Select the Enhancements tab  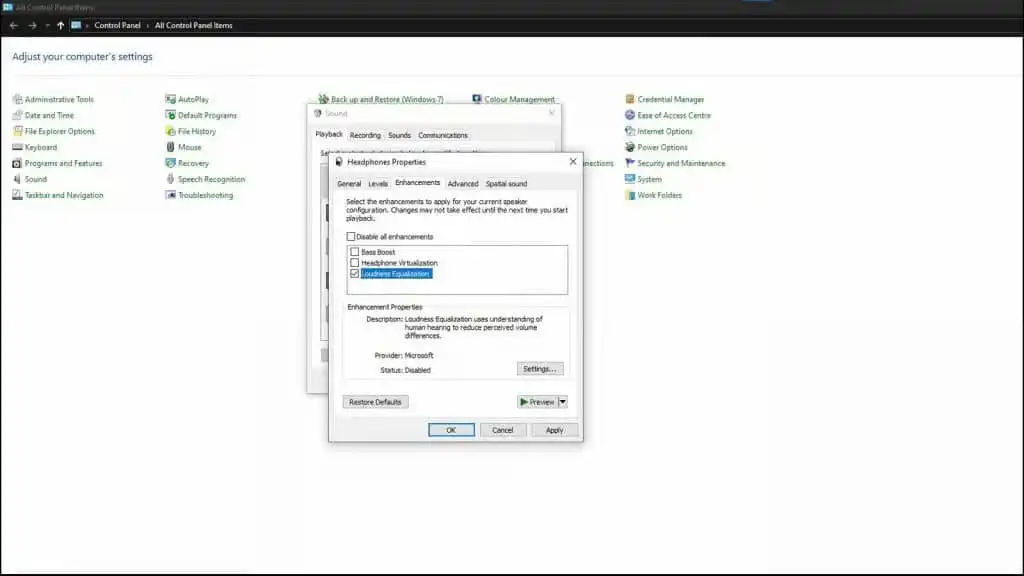point(417,183)
